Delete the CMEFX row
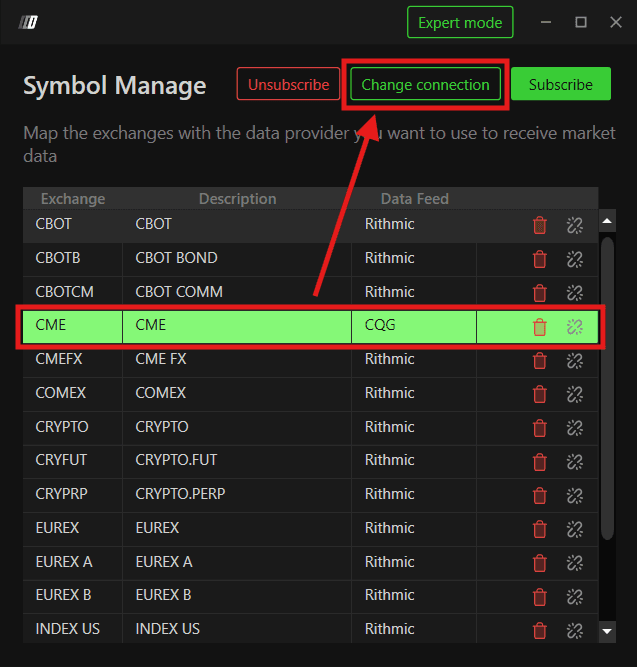This screenshot has height=667, width=637. 540,360
